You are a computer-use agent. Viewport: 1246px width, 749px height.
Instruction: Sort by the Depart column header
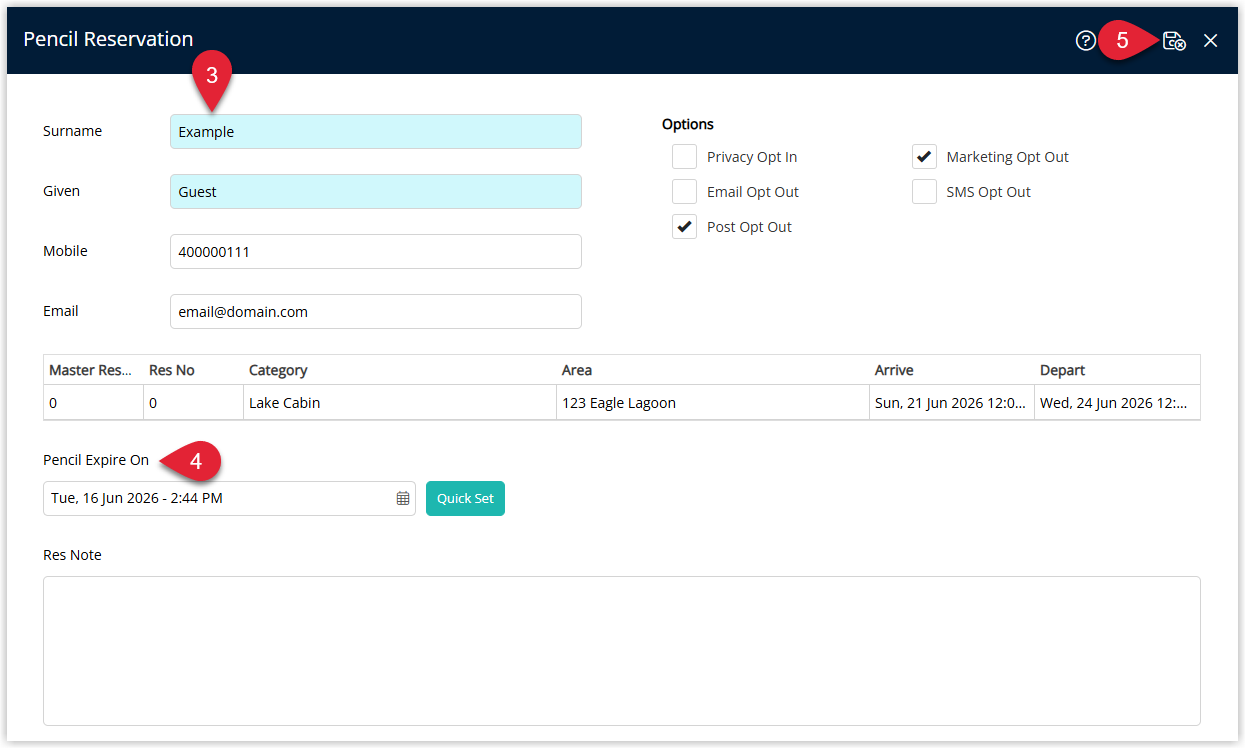click(1117, 370)
